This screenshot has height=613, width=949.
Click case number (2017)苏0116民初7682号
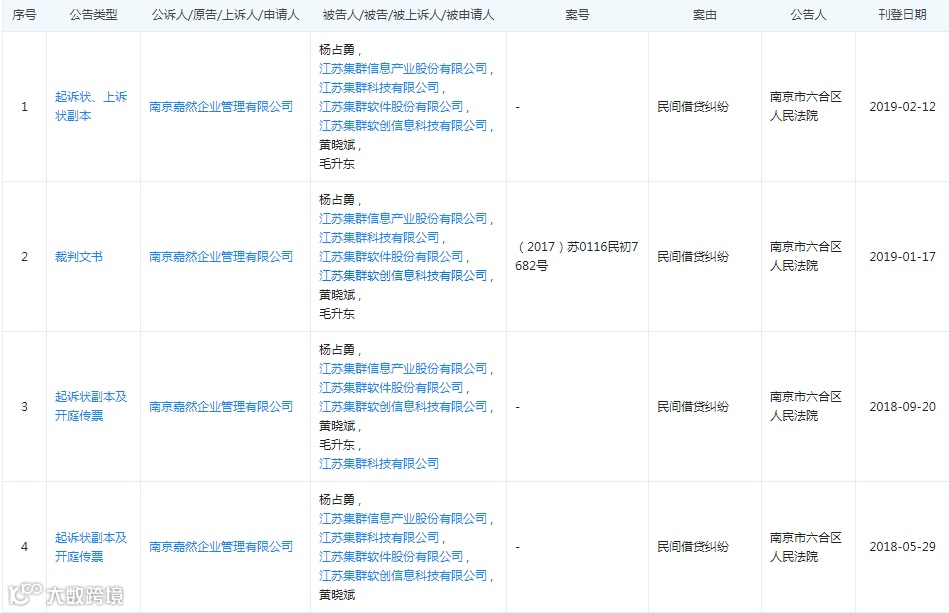tap(577, 256)
